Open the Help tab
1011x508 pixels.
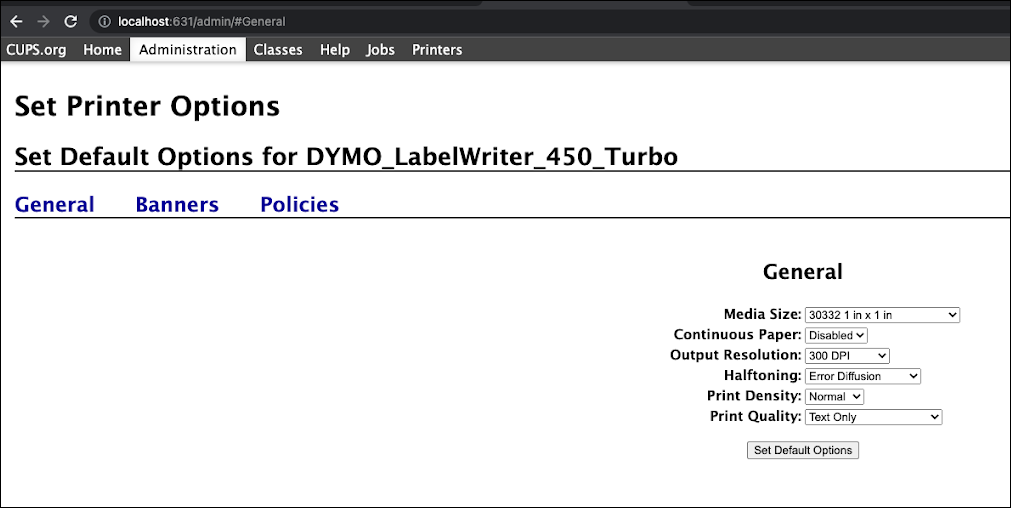coord(335,50)
